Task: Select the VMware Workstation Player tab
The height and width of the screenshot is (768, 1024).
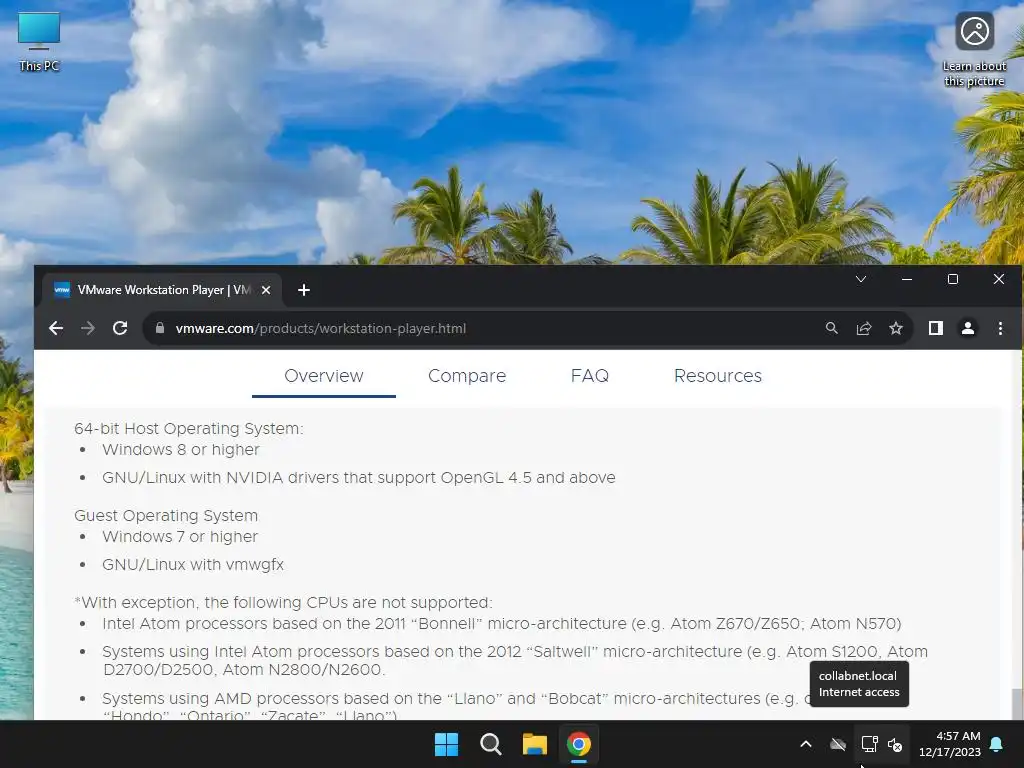Action: (x=162, y=290)
